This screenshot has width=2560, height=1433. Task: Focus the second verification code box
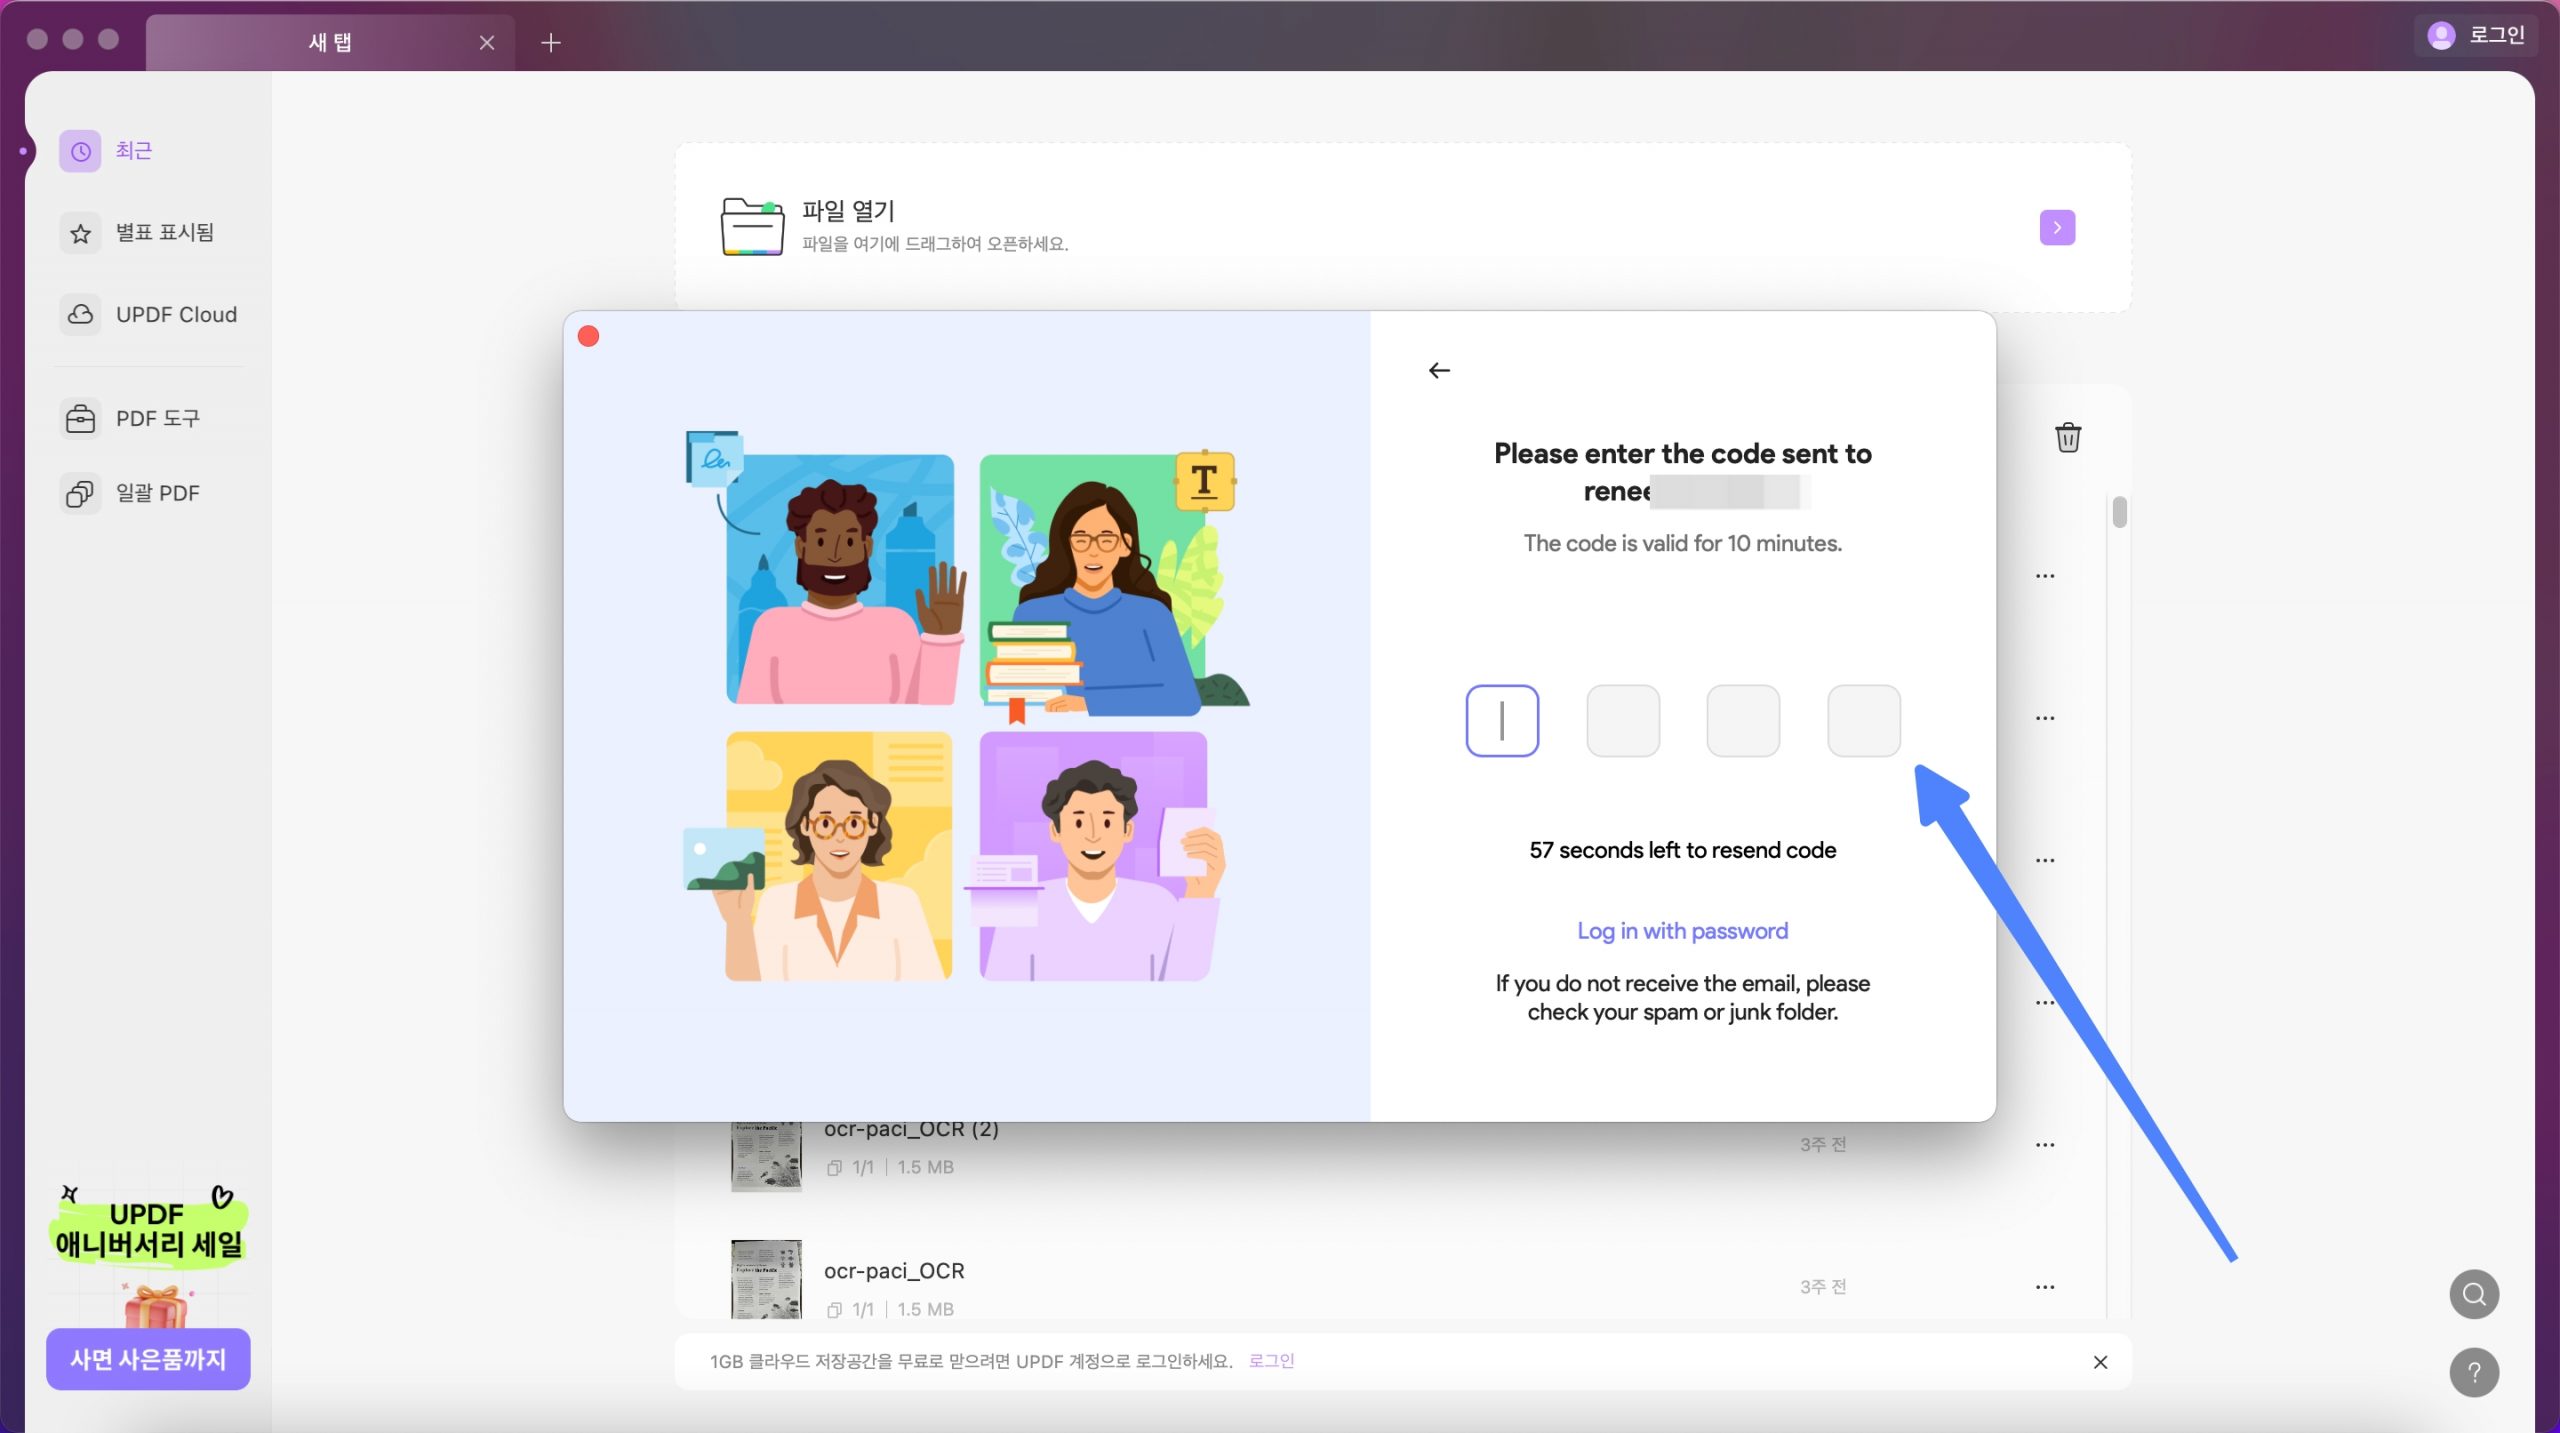(1623, 721)
